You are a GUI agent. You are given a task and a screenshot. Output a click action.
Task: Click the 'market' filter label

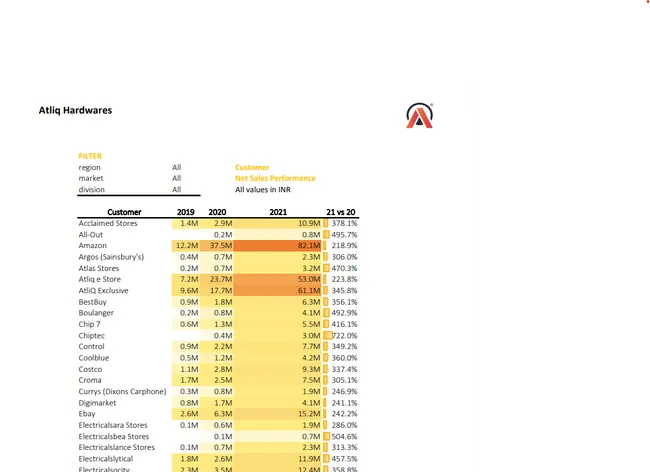[91, 178]
